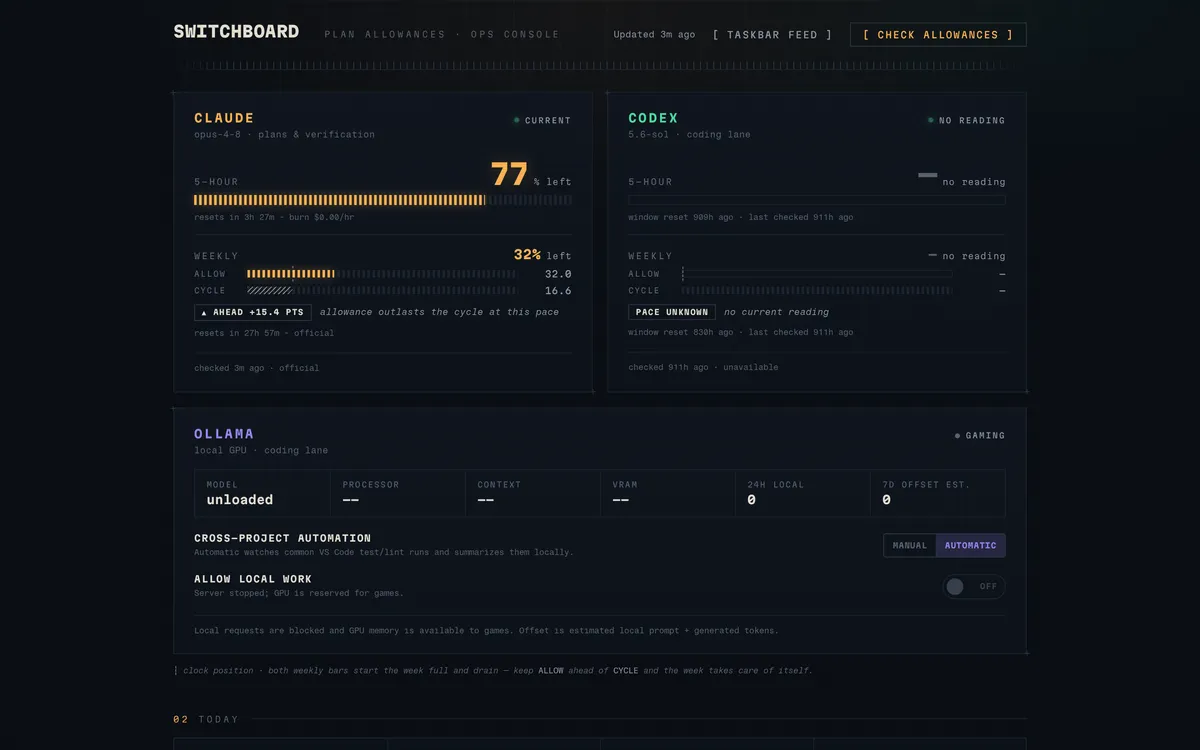
Task: Open the Taskbar Feed link
Action: click(x=772, y=35)
